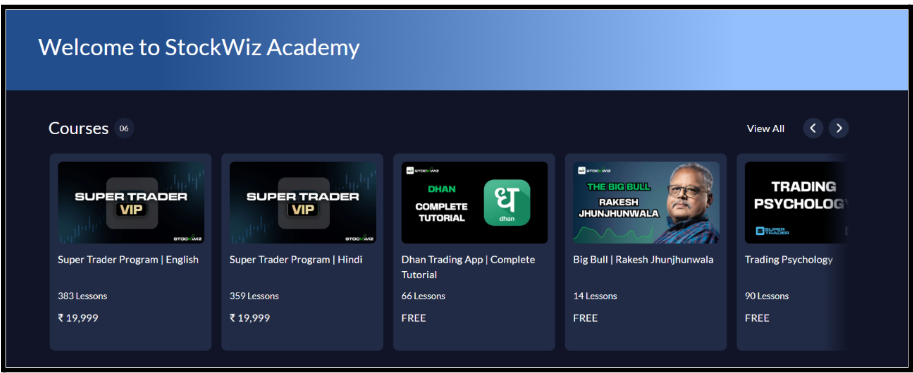Click the green Dhan app logo icon

tap(507, 203)
